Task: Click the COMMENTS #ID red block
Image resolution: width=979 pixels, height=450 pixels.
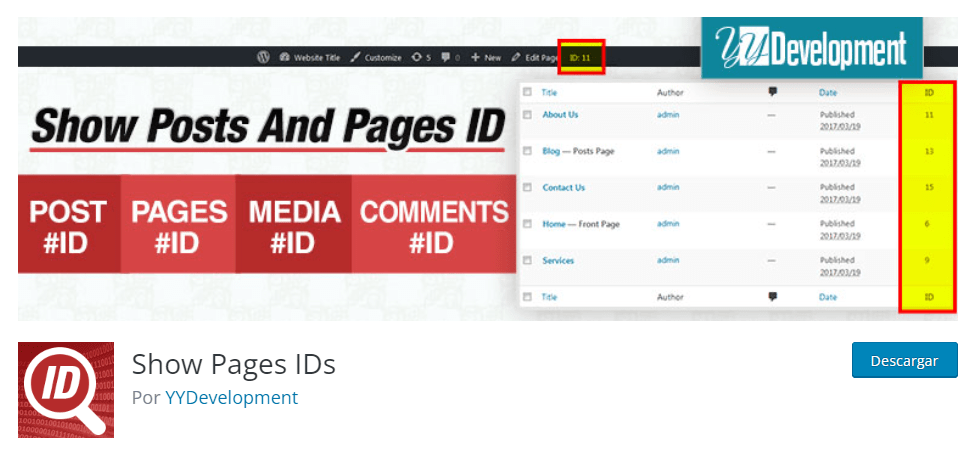Action: (x=433, y=224)
